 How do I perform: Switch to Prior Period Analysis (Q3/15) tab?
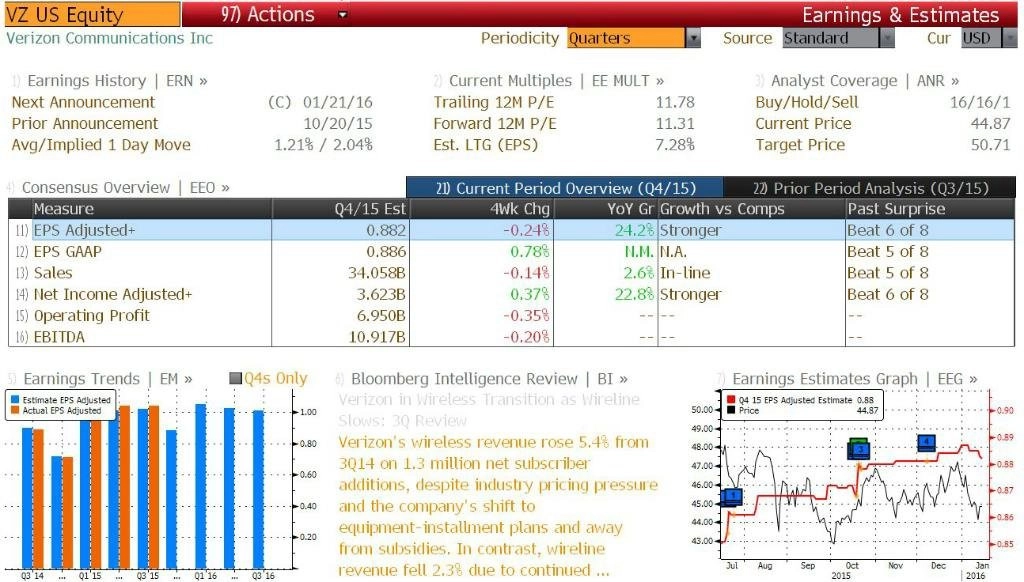870,188
